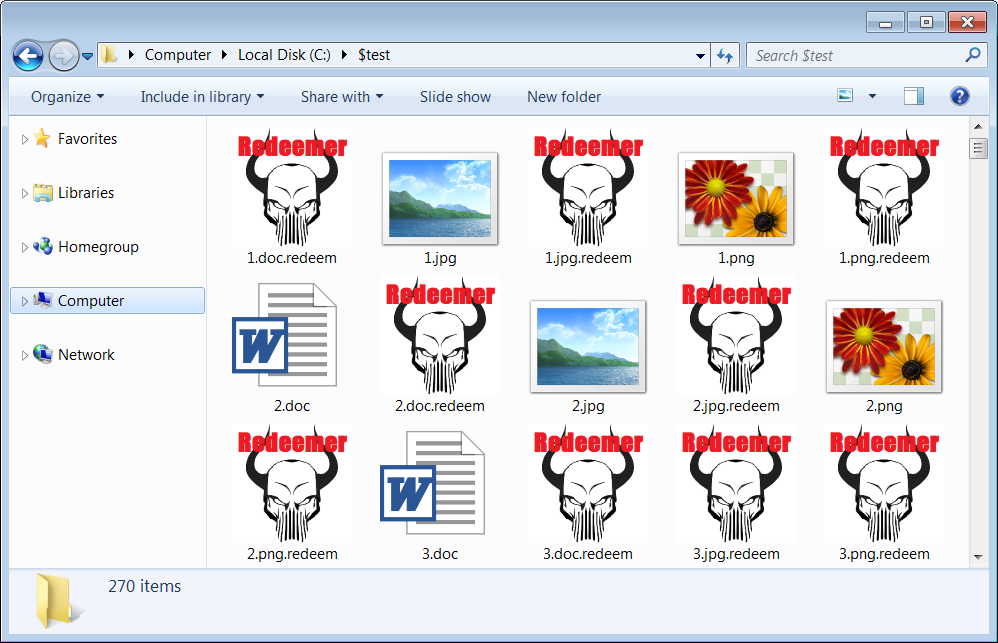This screenshot has height=643, width=998.
Task: Click the scrollbar up arrow
Action: [978, 125]
